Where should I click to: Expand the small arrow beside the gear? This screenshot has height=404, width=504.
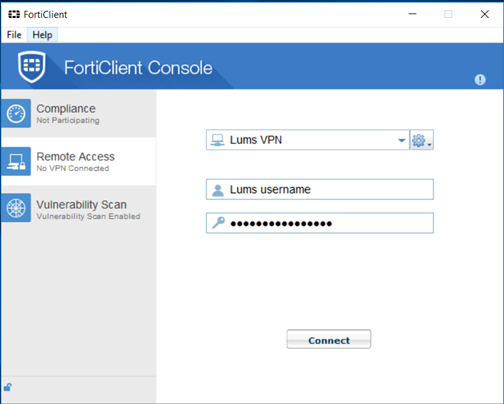429,145
